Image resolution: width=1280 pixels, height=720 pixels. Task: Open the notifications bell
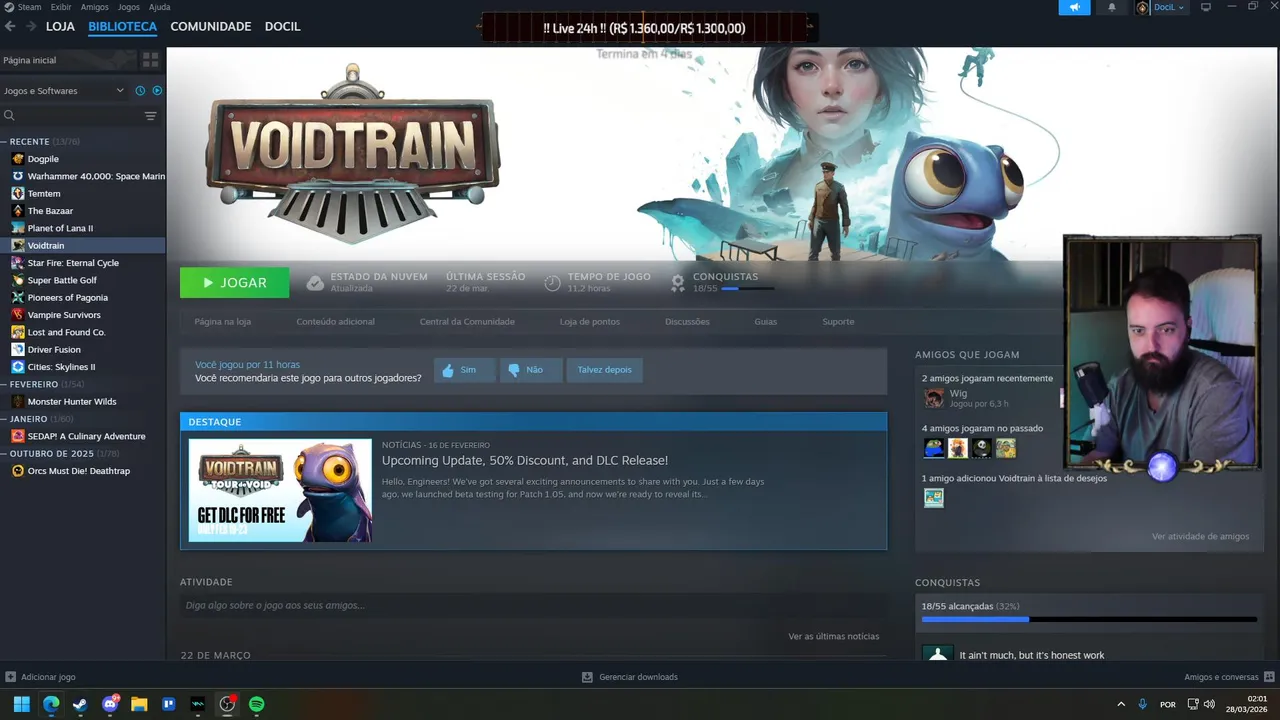coord(1112,7)
